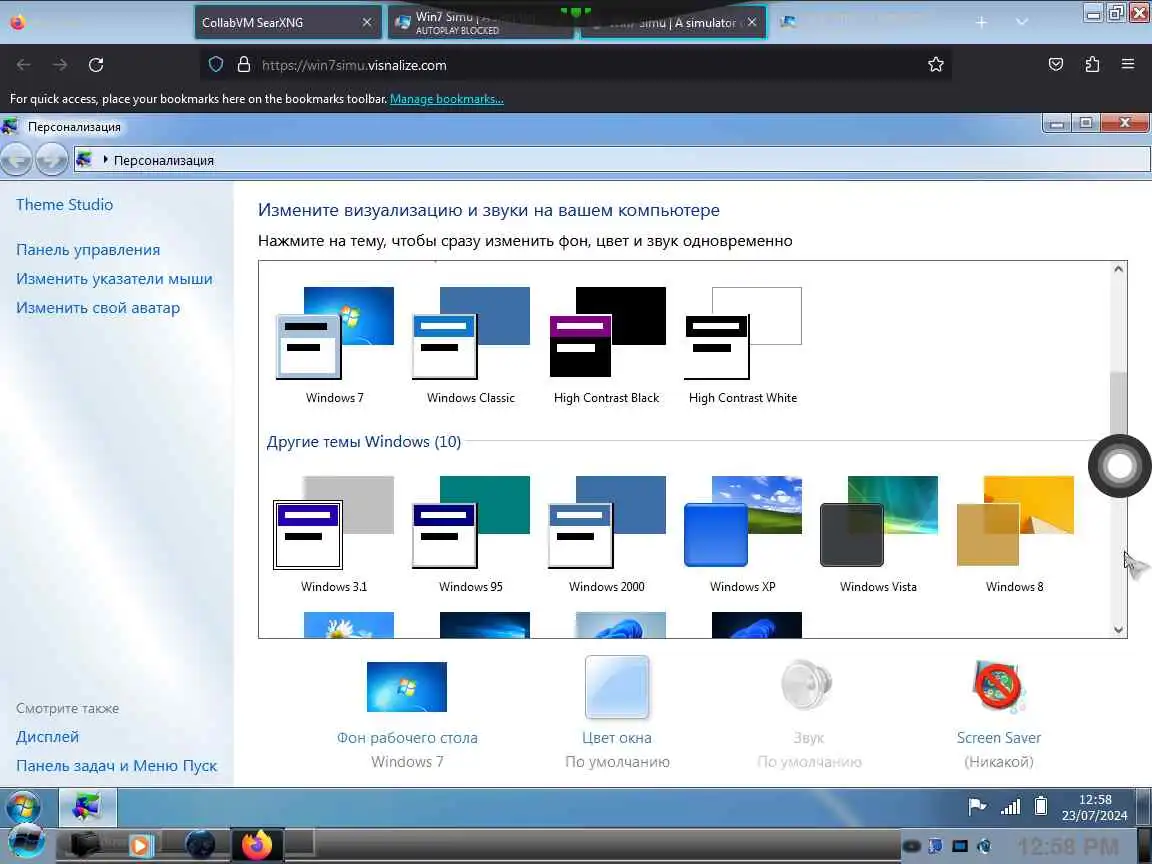Click the network signal tray icon
The height and width of the screenshot is (864, 1152).
click(1010, 807)
